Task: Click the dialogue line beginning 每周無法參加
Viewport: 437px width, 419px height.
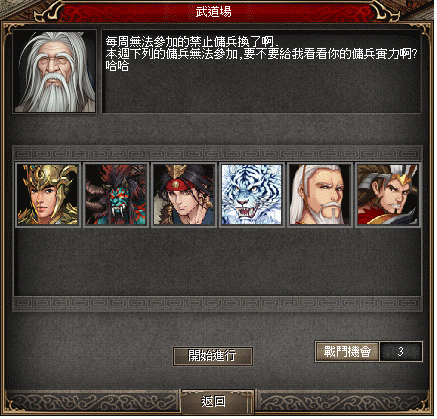Action: tap(192, 42)
